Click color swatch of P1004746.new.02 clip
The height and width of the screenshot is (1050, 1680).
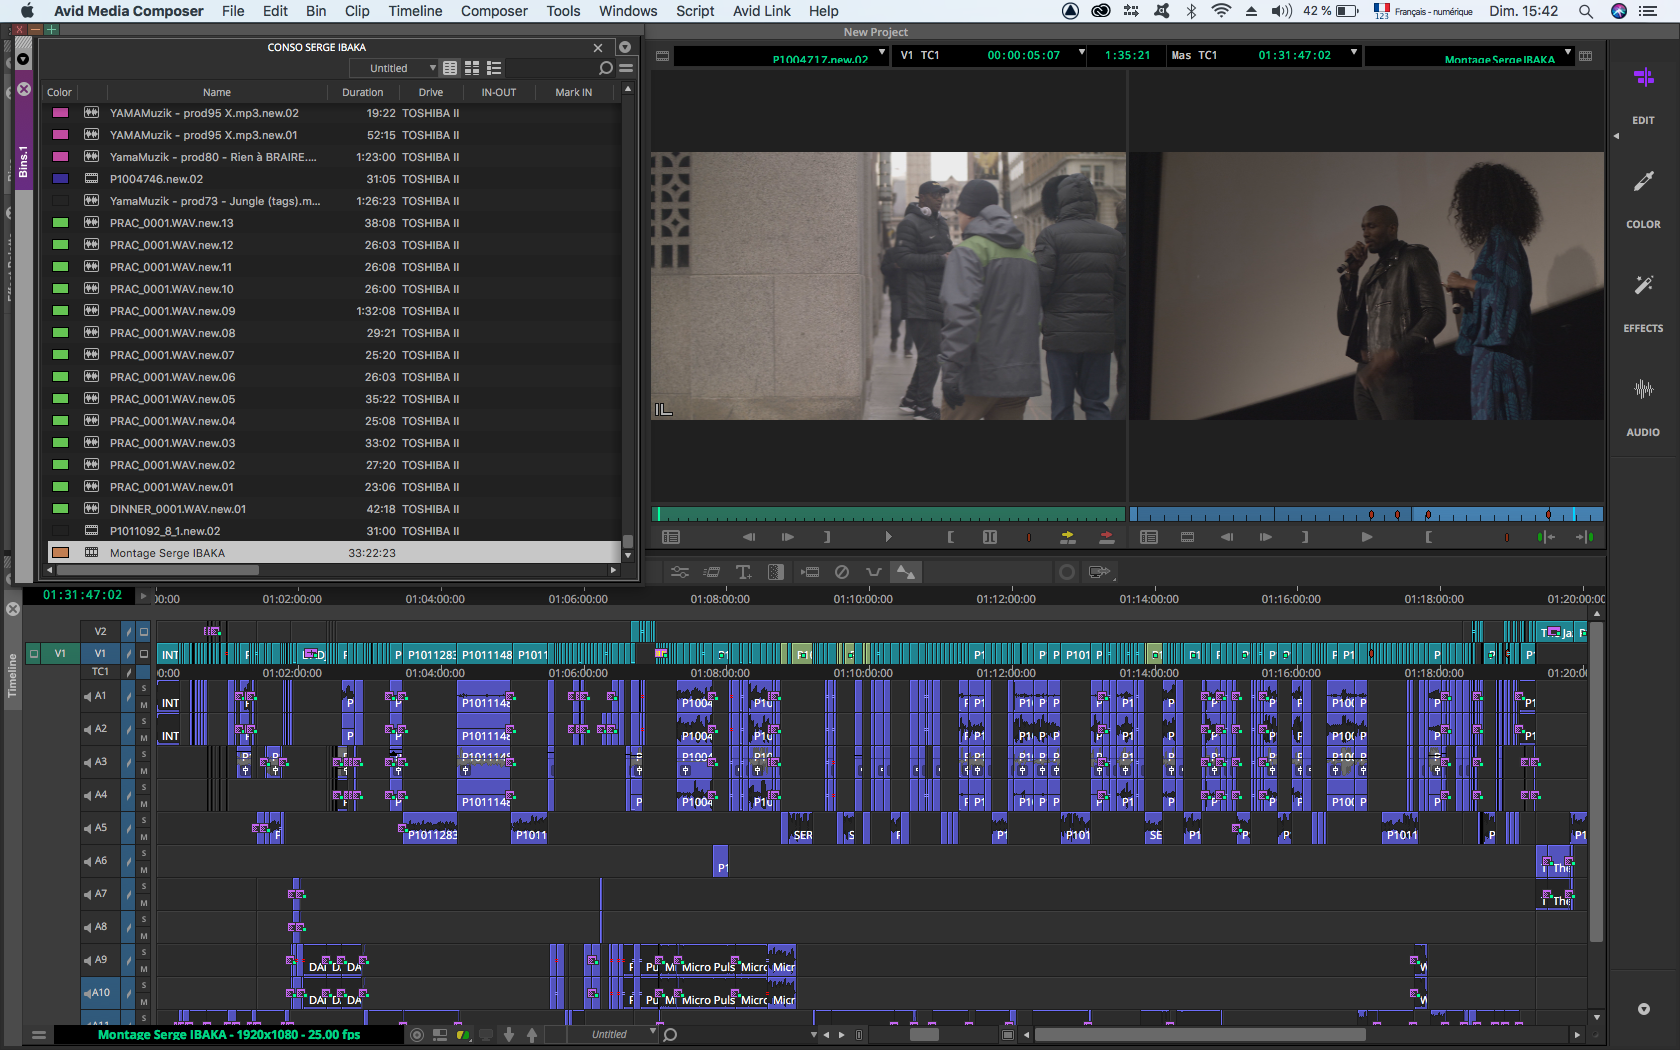click(60, 179)
